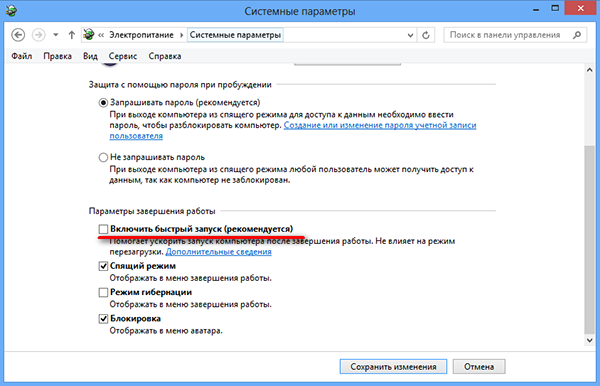Click the power options address bar icon
Image resolution: width=600 pixels, height=386 pixels.
(89, 35)
